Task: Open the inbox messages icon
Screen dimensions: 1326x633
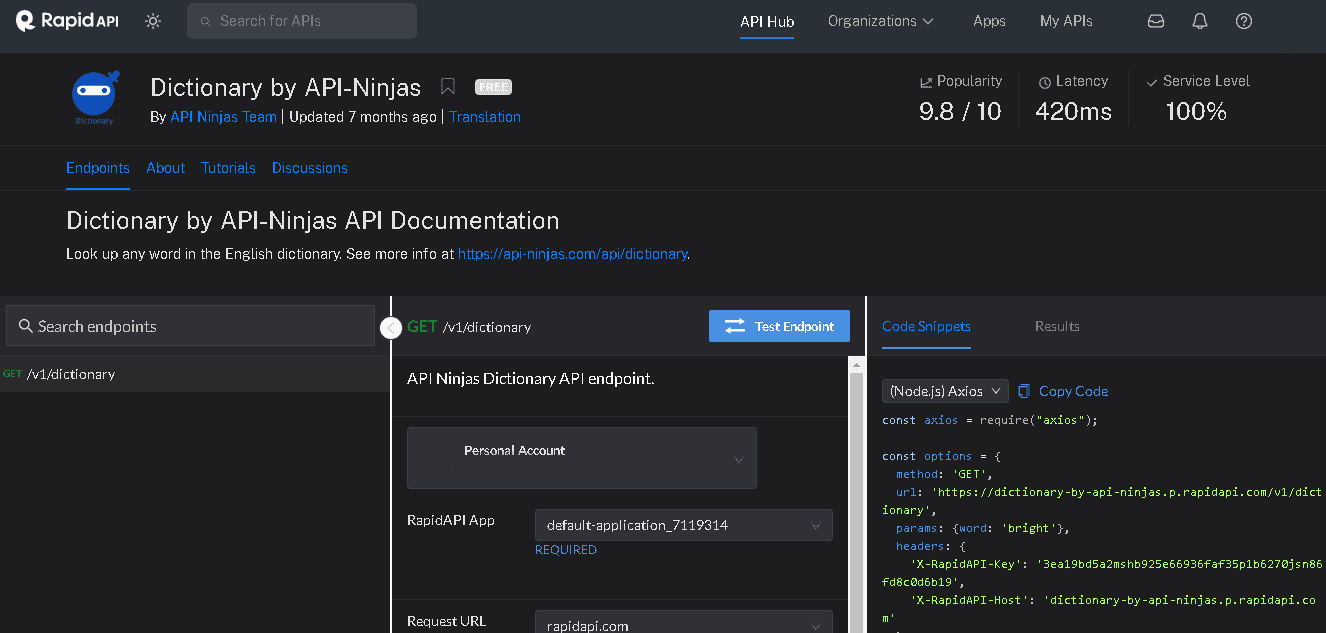Action: (1156, 21)
